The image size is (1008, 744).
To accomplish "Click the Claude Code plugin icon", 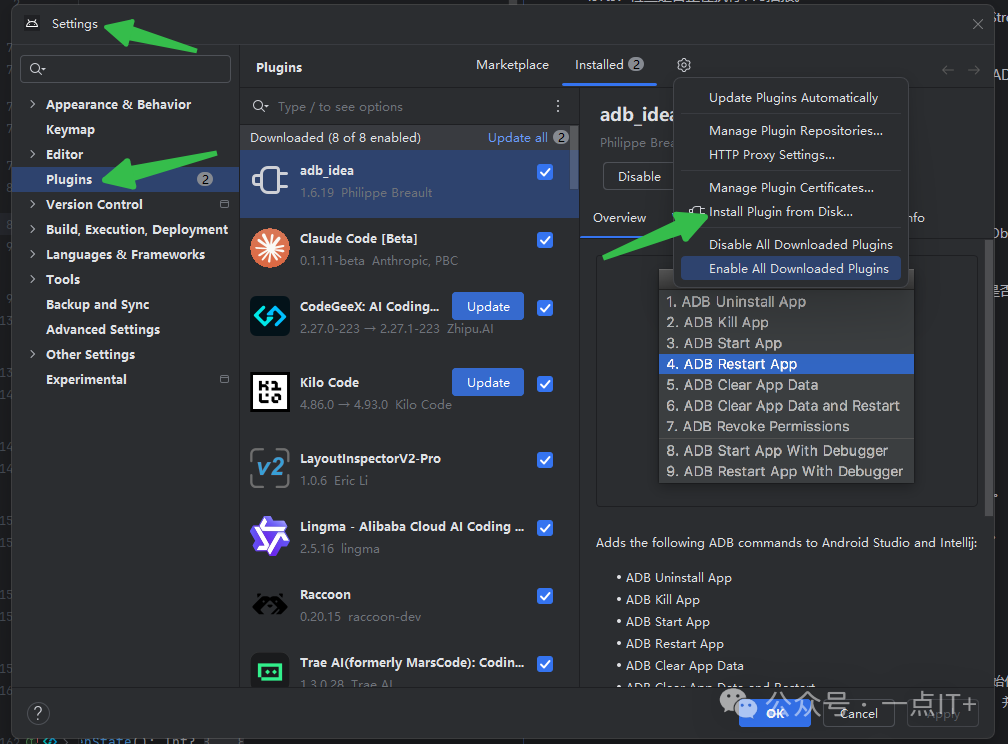I will 269,248.
